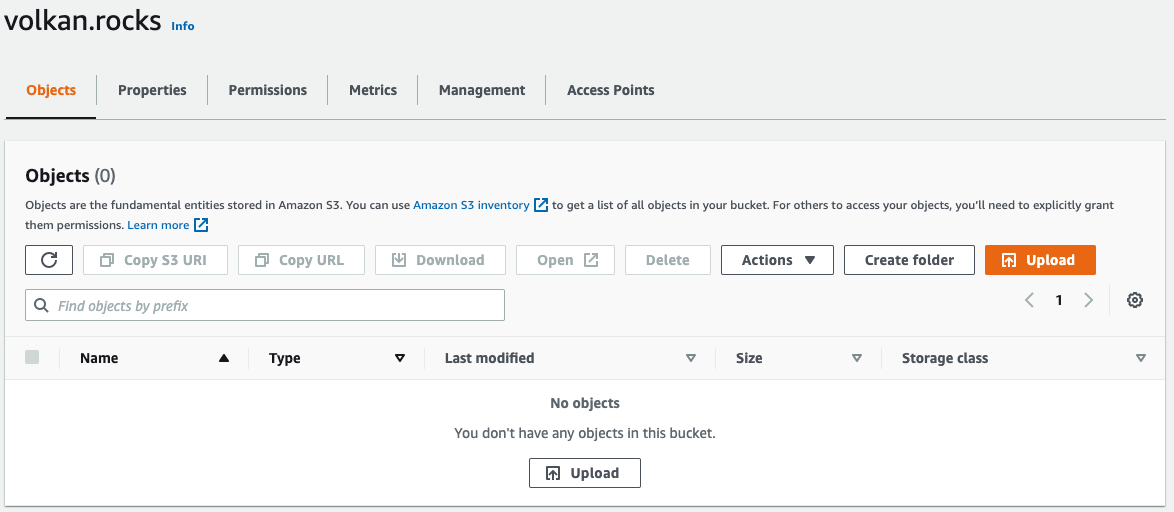Click the Last modified column header
The height and width of the screenshot is (512, 1174).
pos(489,358)
